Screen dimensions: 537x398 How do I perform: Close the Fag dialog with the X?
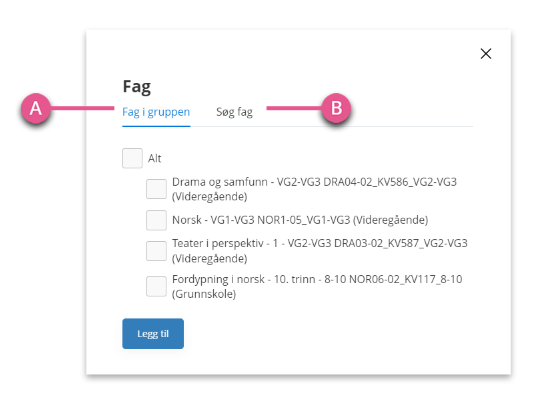(486, 54)
